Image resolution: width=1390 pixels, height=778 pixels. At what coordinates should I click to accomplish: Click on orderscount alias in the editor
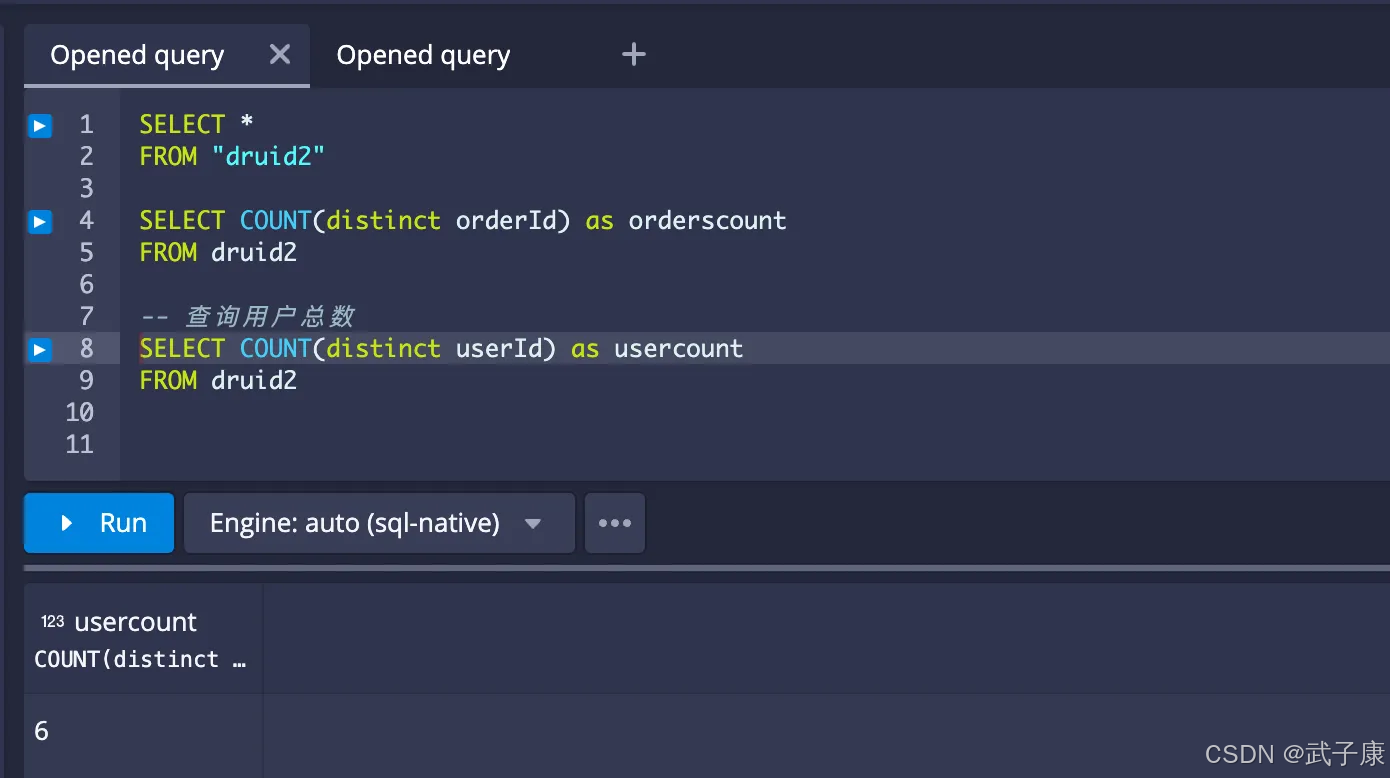(706, 221)
